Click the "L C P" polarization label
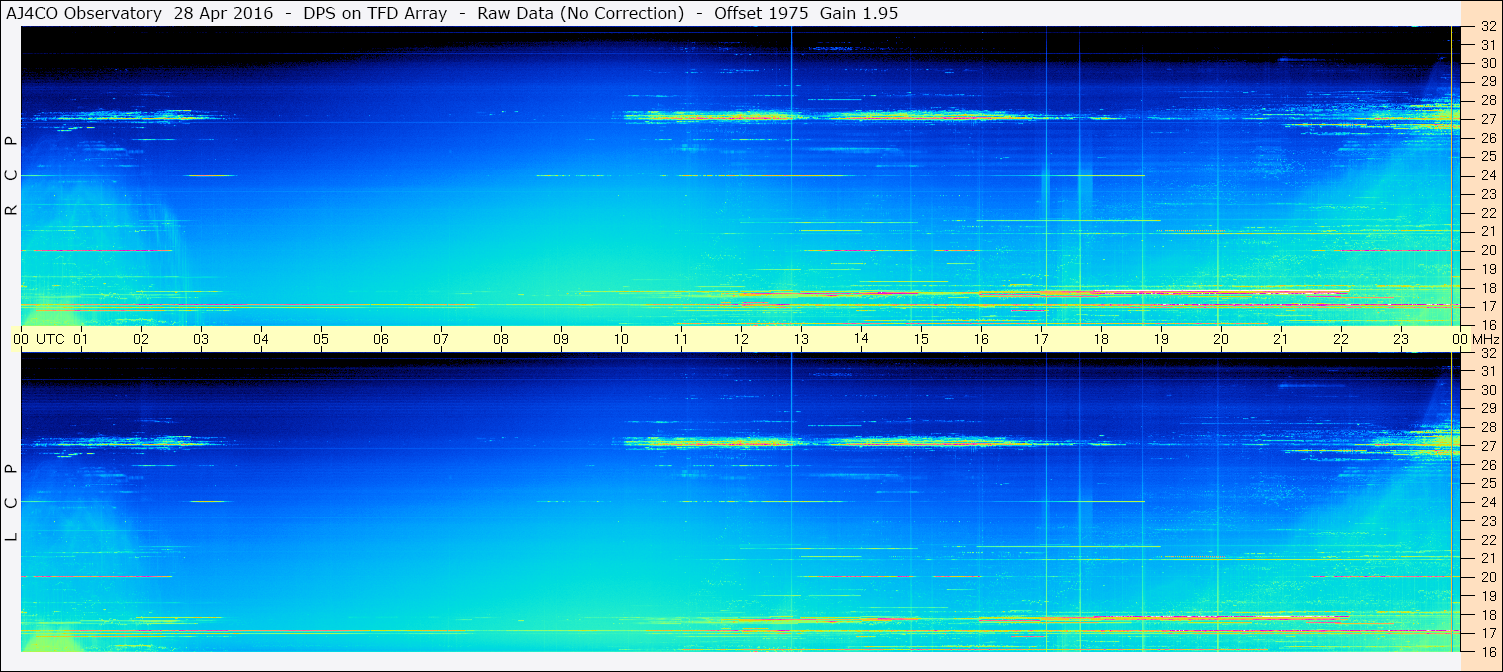Screen dimensions: 1503x672 click(11, 503)
